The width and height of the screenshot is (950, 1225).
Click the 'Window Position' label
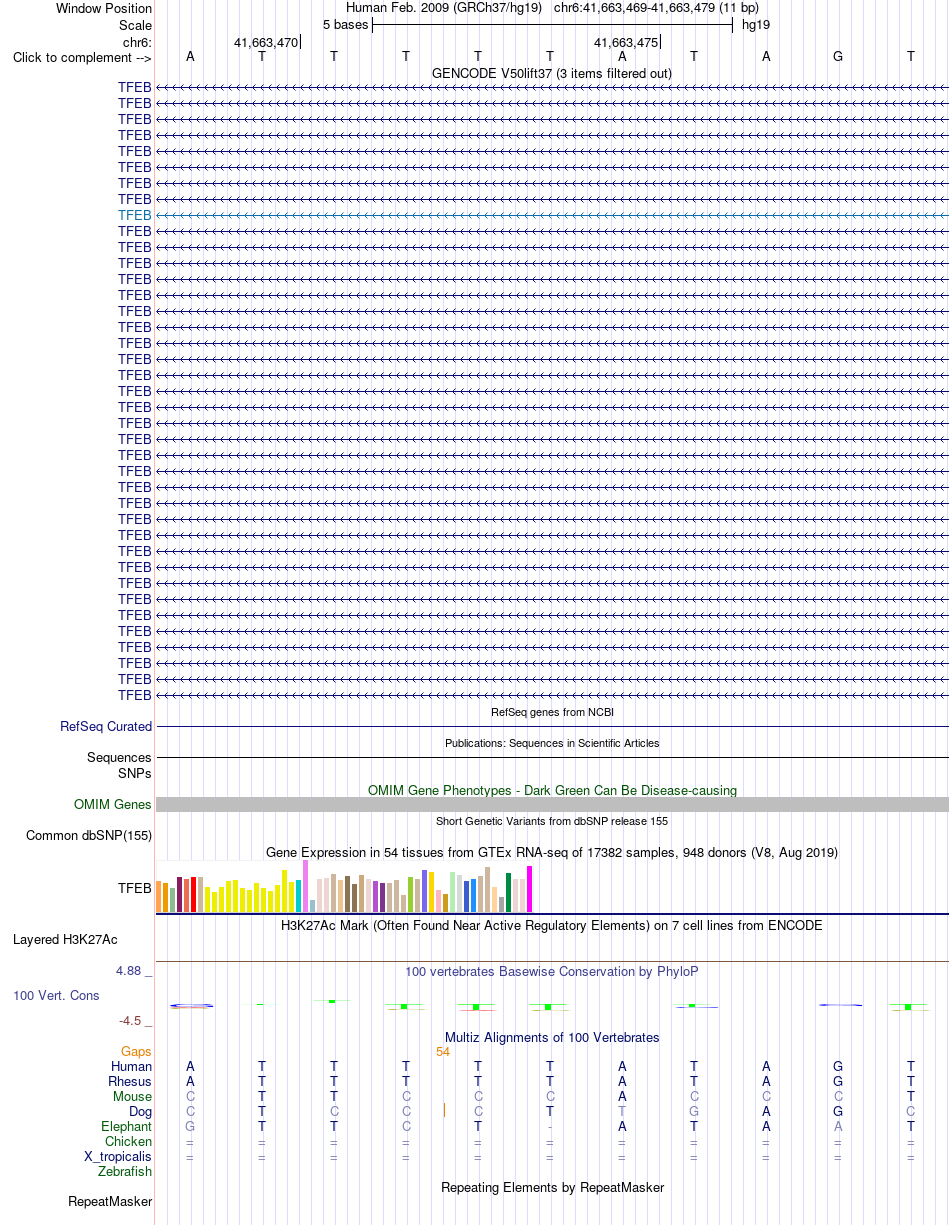coord(104,9)
